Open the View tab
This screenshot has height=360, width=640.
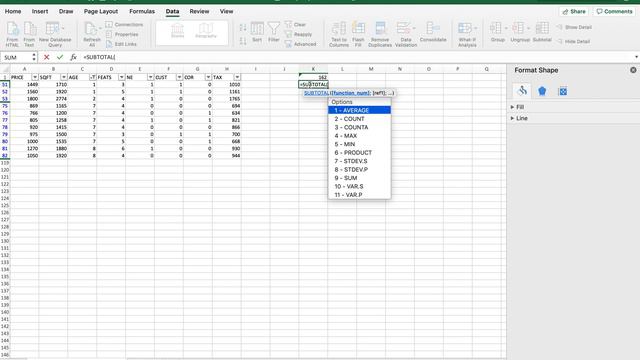[x=227, y=11]
